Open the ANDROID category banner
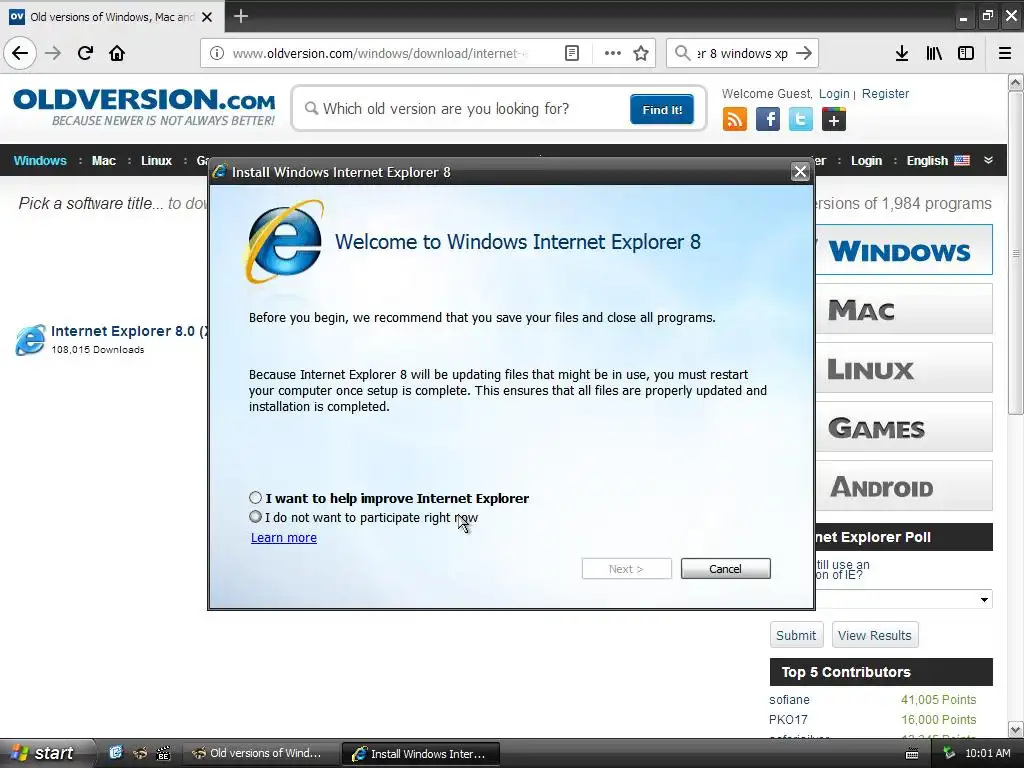The width and height of the screenshot is (1024, 768). click(904, 486)
